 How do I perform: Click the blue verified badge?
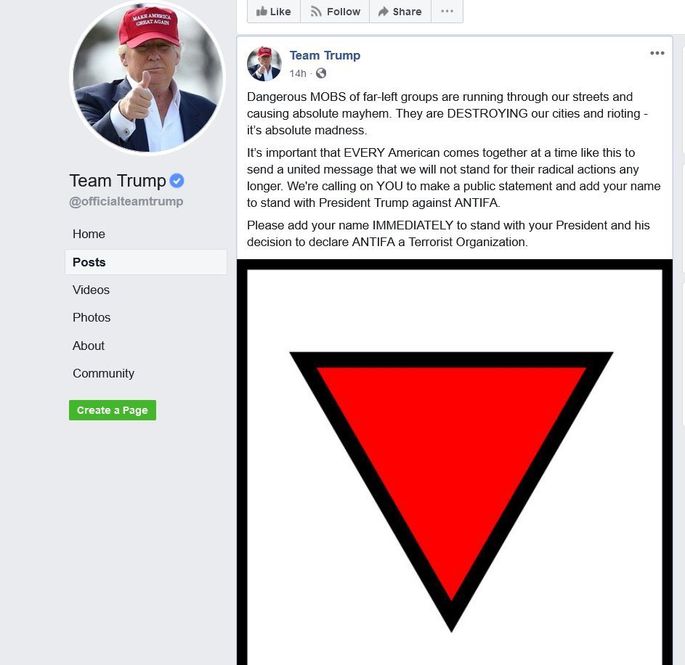[176, 180]
